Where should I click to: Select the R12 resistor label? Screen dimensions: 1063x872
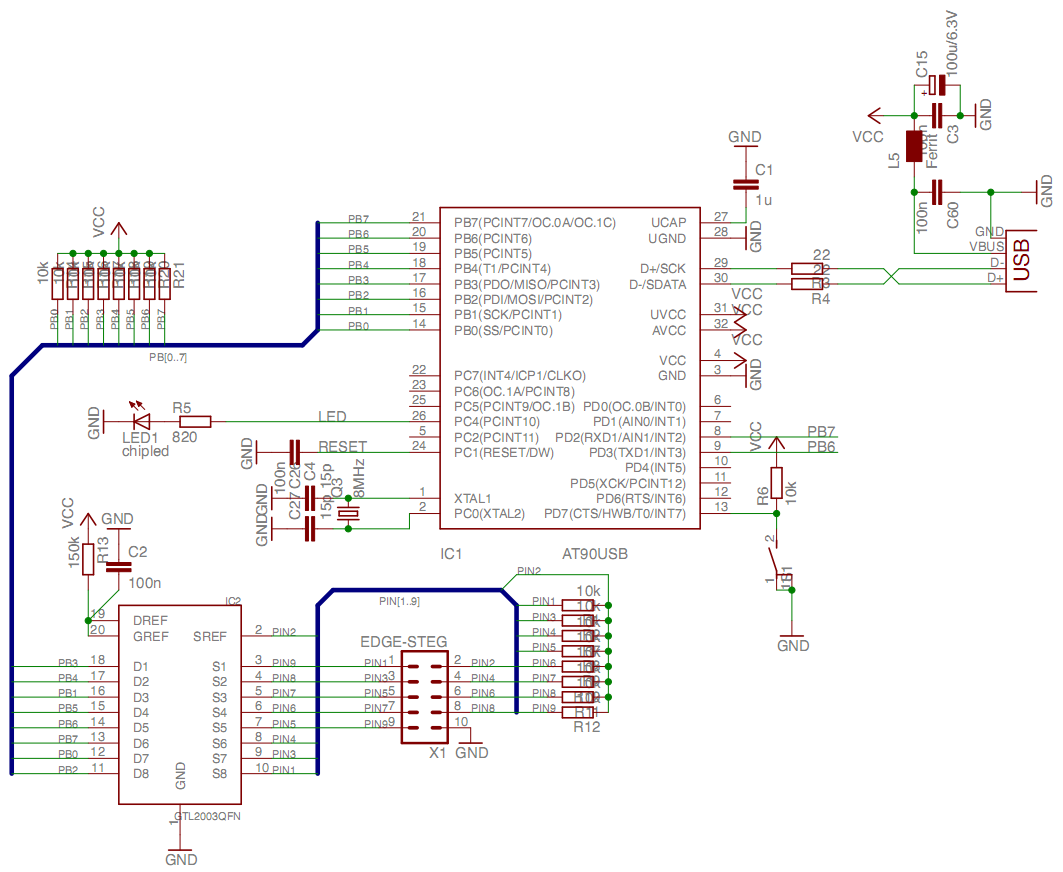[586, 727]
